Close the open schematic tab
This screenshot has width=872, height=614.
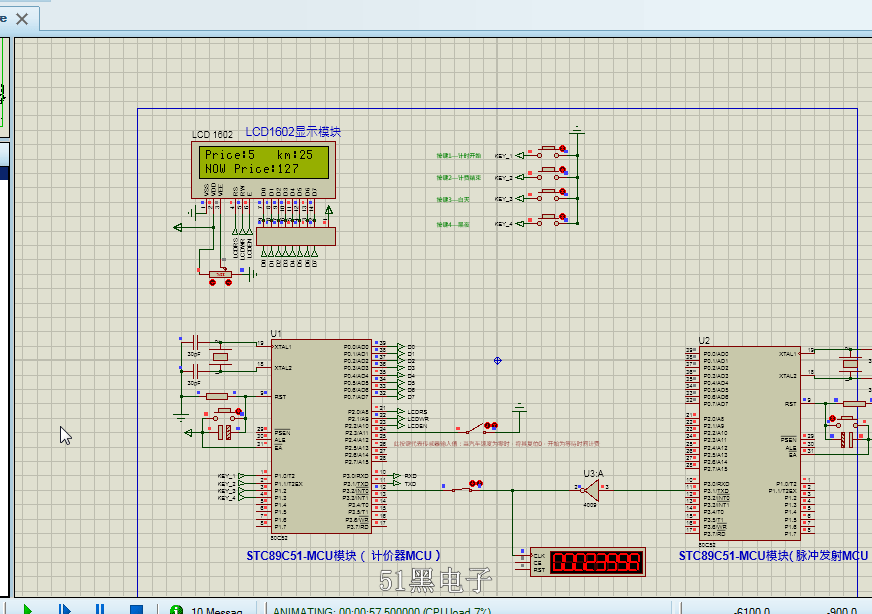[x=22, y=19]
